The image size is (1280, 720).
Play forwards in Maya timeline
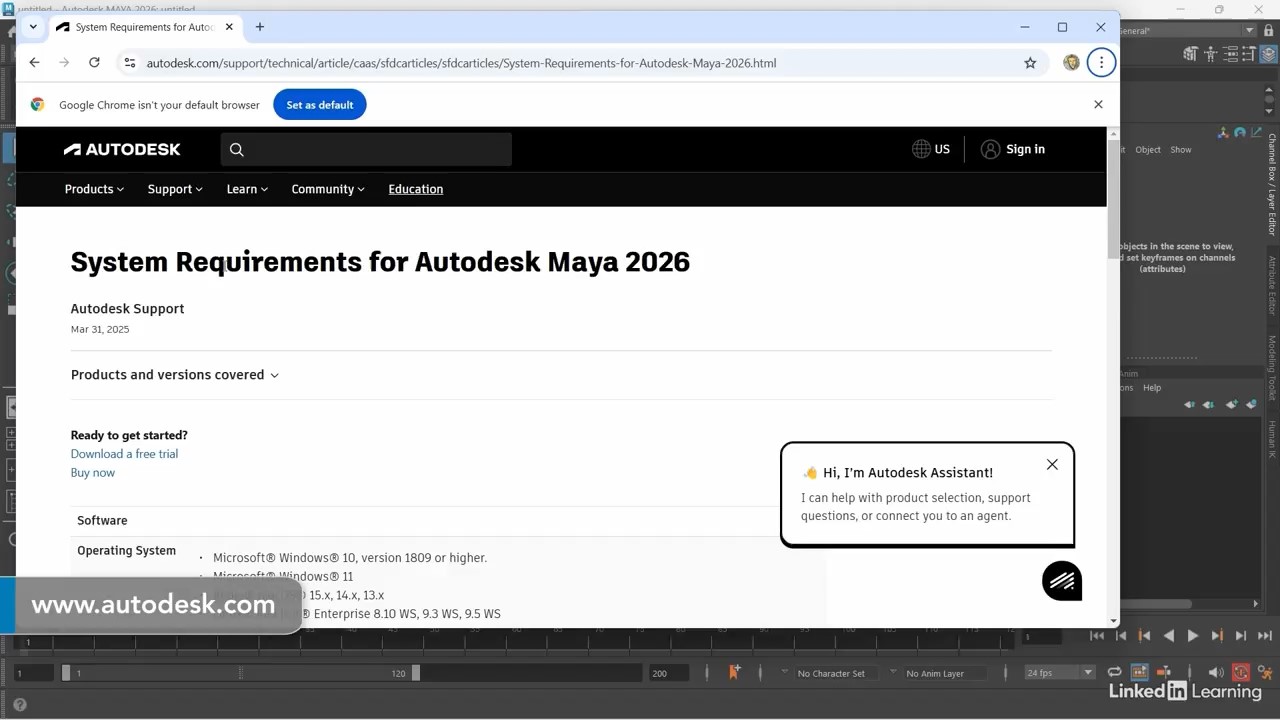coord(1193,636)
